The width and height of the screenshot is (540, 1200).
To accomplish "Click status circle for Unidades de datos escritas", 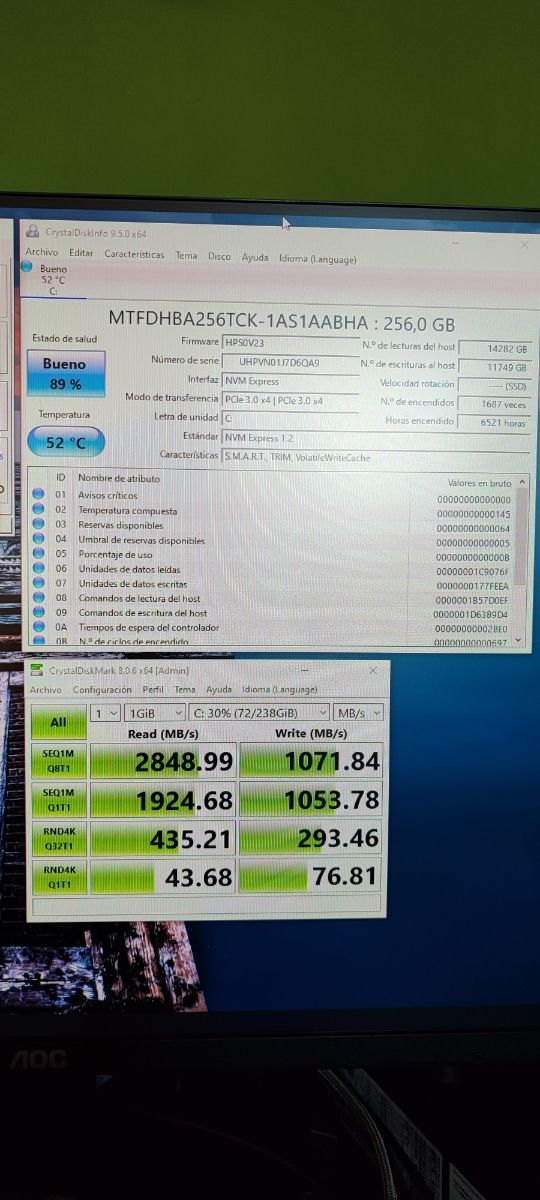I will pos(38,581).
